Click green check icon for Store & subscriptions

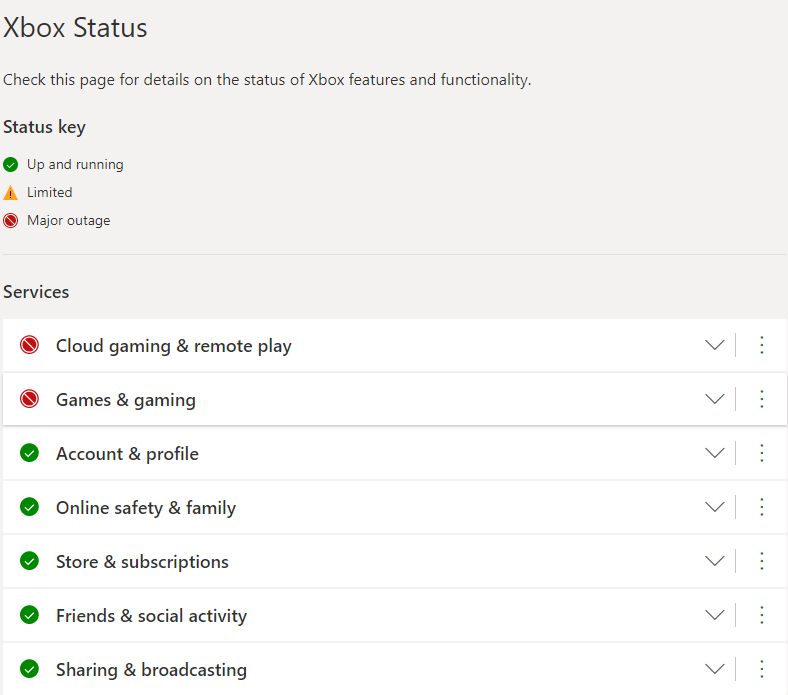(29, 561)
